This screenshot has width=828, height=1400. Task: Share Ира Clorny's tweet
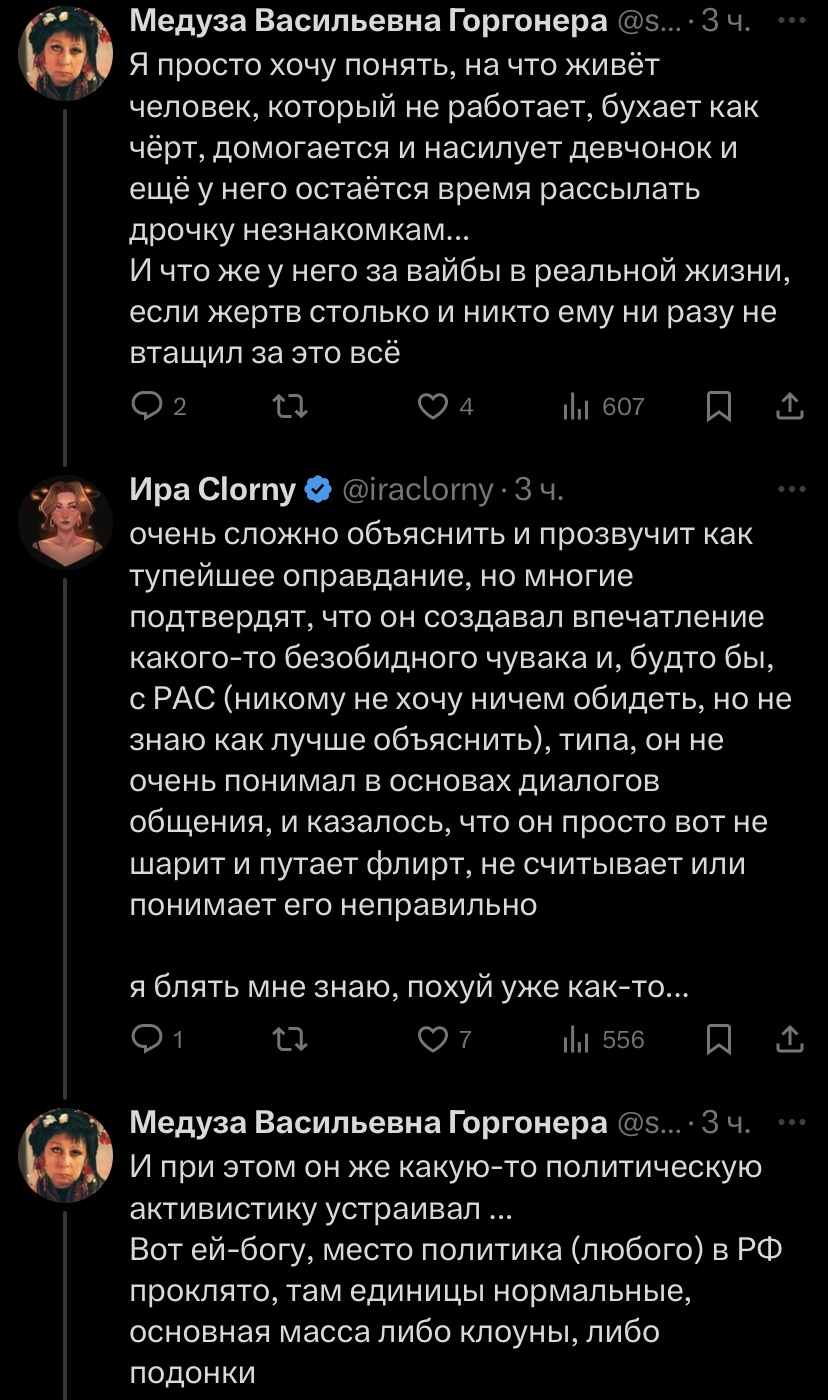point(790,1039)
